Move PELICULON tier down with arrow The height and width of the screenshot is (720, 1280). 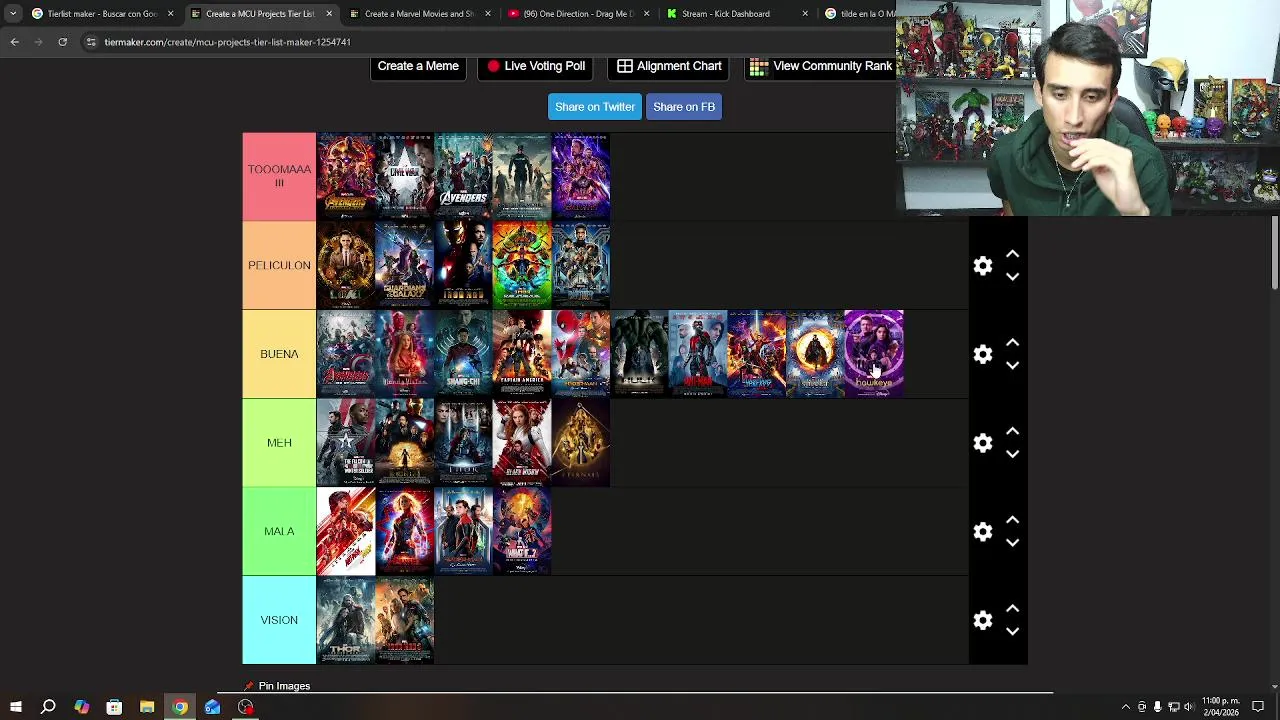(x=1012, y=277)
